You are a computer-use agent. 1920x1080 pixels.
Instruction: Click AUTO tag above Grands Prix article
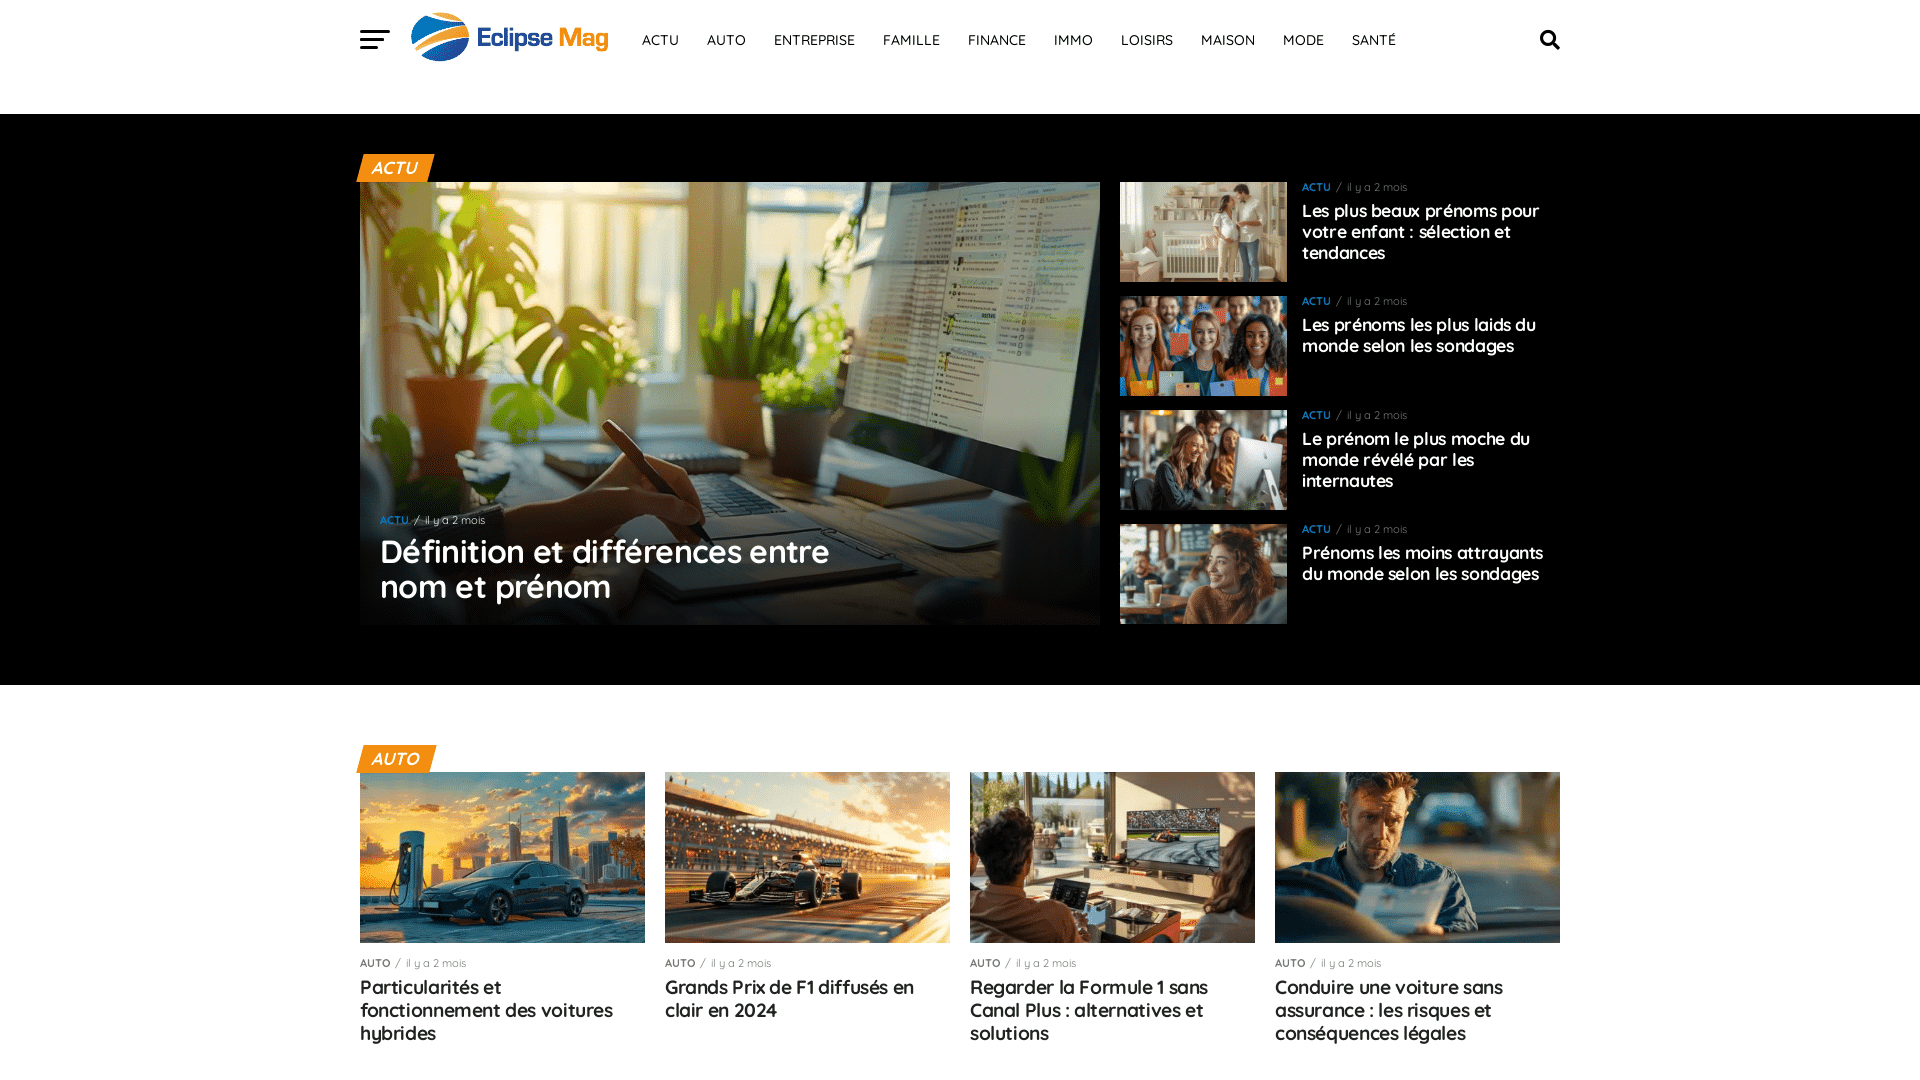point(680,963)
